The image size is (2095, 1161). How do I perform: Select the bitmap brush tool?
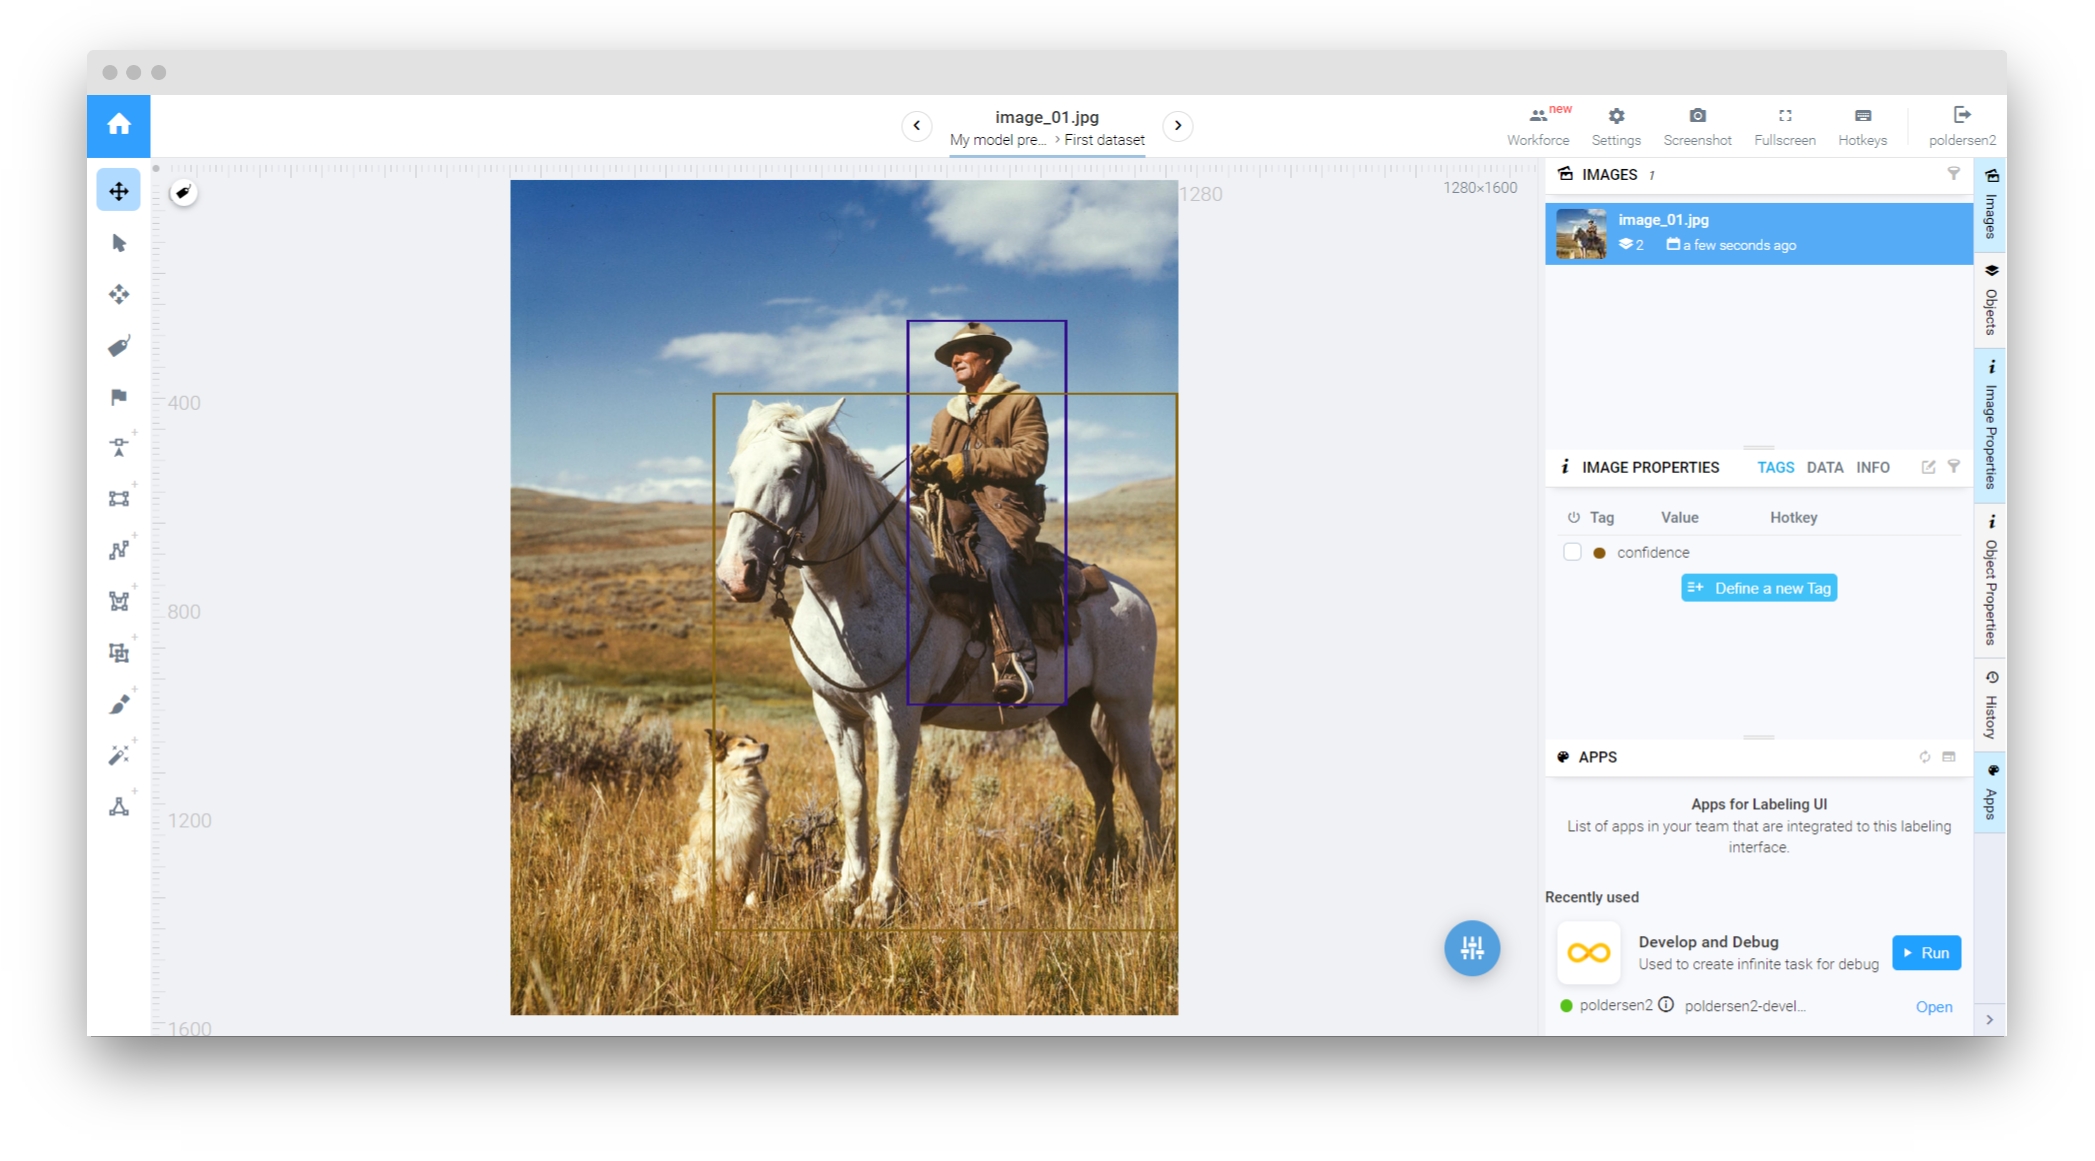[x=119, y=704]
